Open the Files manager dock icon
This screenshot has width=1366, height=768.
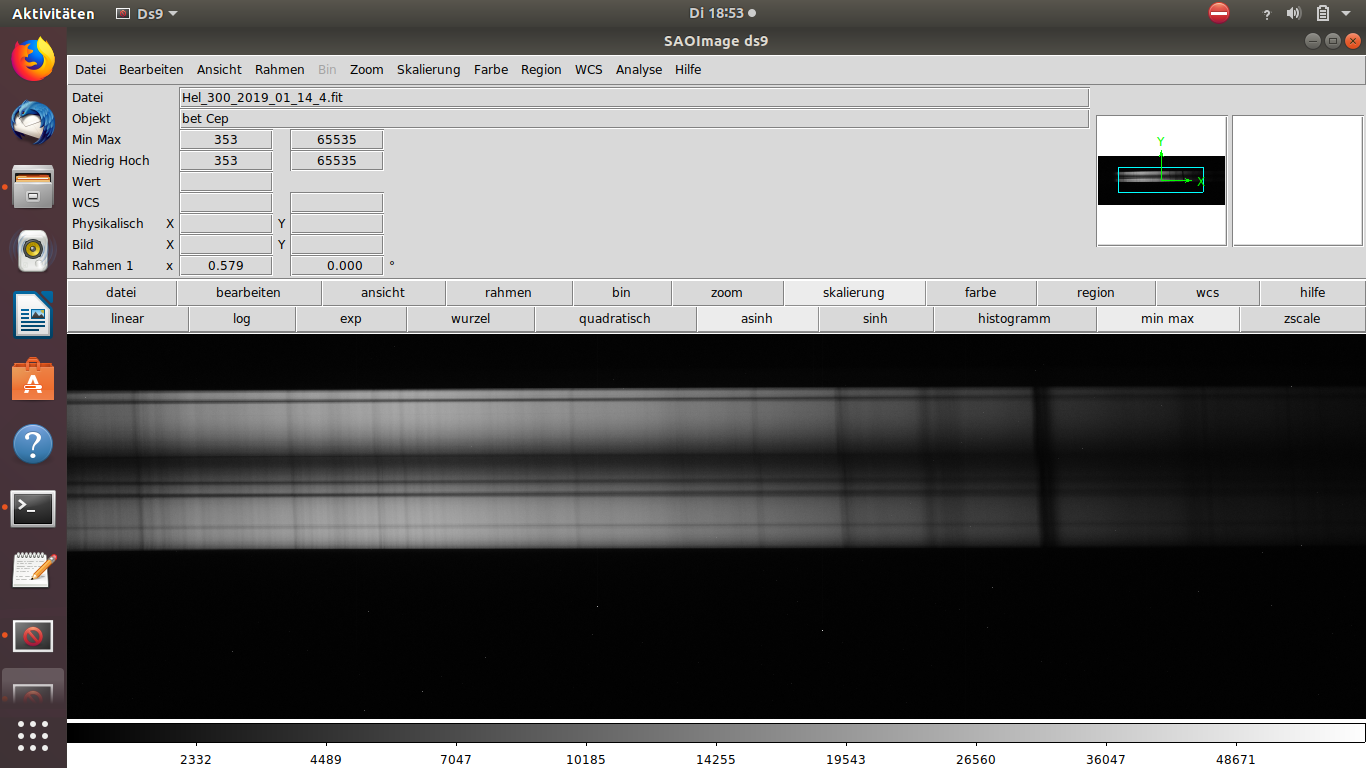click(x=33, y=187)
